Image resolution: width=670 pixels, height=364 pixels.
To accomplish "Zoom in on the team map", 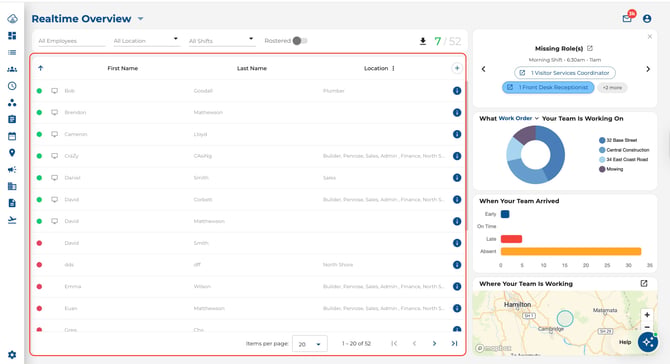I will (647, 314).
